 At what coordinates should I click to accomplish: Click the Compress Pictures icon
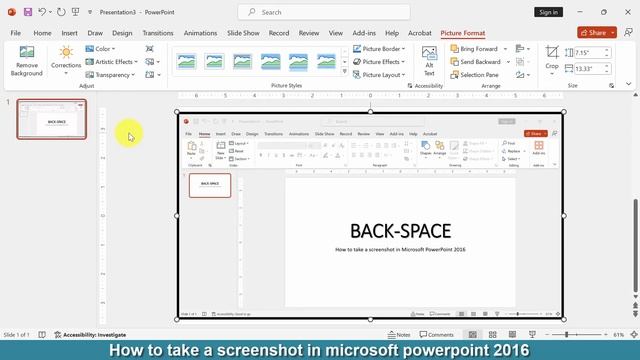pos(150,49)
